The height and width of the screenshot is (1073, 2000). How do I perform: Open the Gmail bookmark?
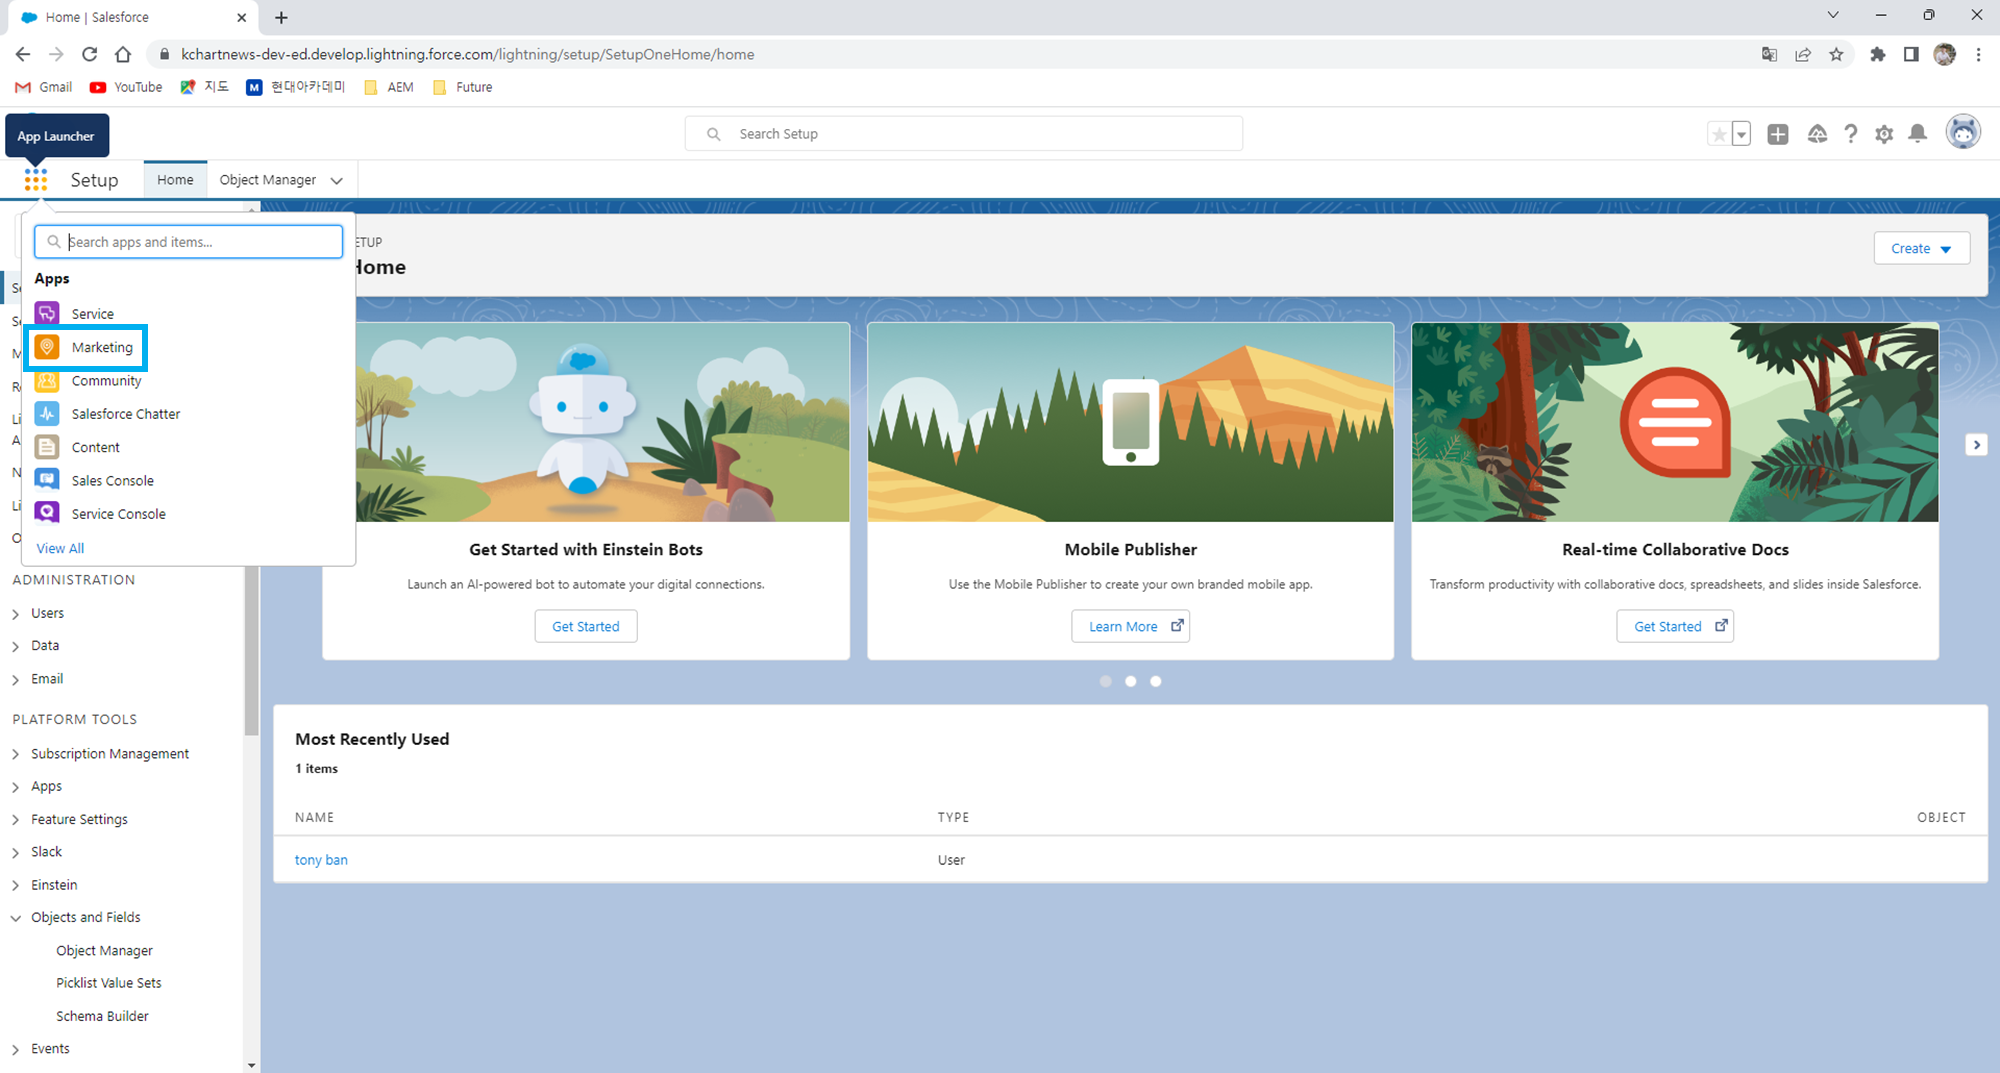pyautogui.click(x=44, y=87)
